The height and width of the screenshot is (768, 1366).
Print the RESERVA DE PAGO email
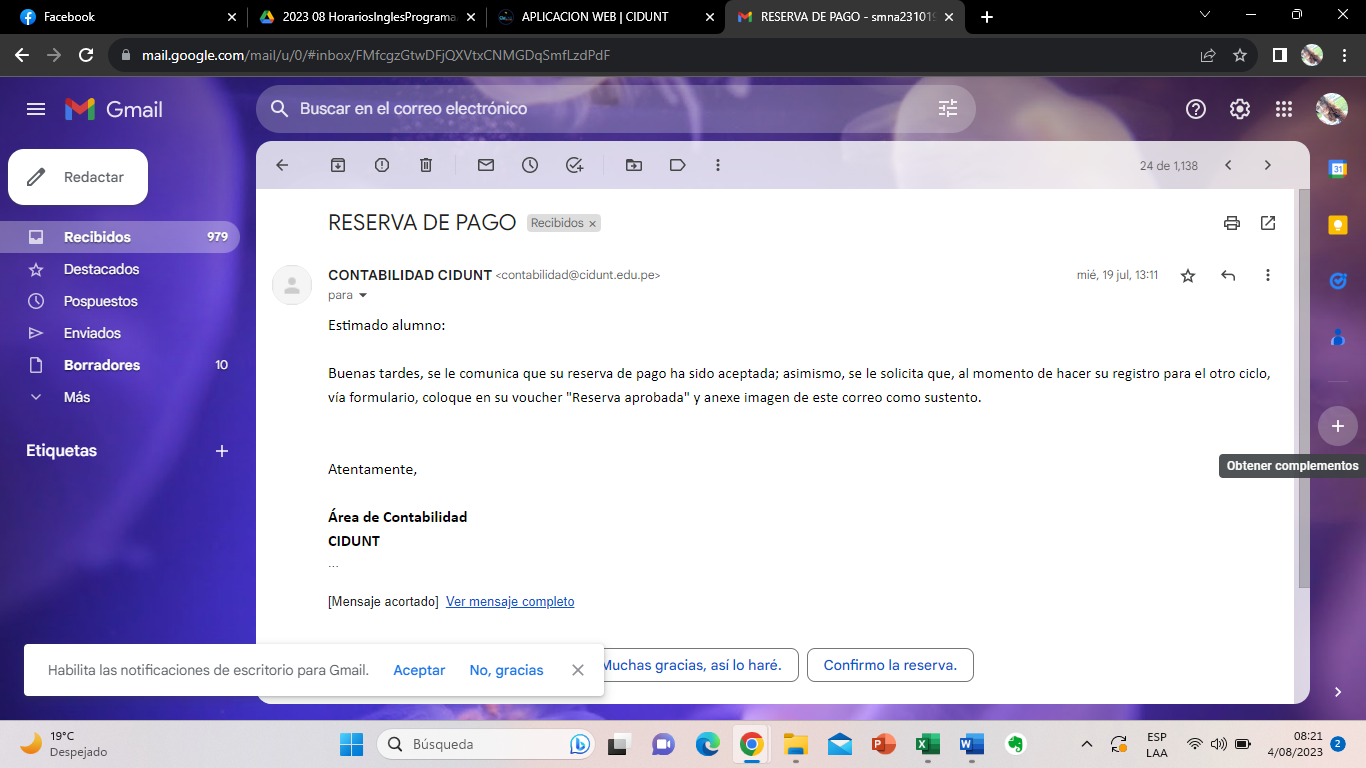tap(1232, 223)
